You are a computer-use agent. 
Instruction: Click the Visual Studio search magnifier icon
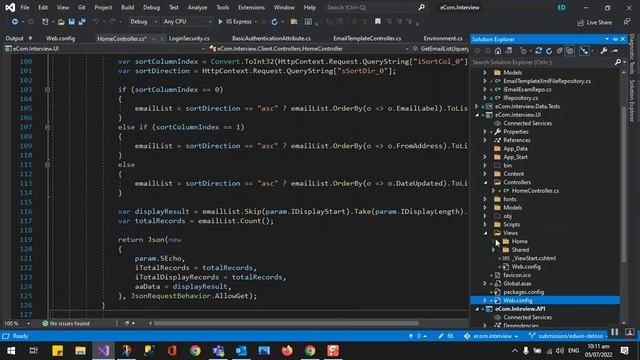pos(421,7)
